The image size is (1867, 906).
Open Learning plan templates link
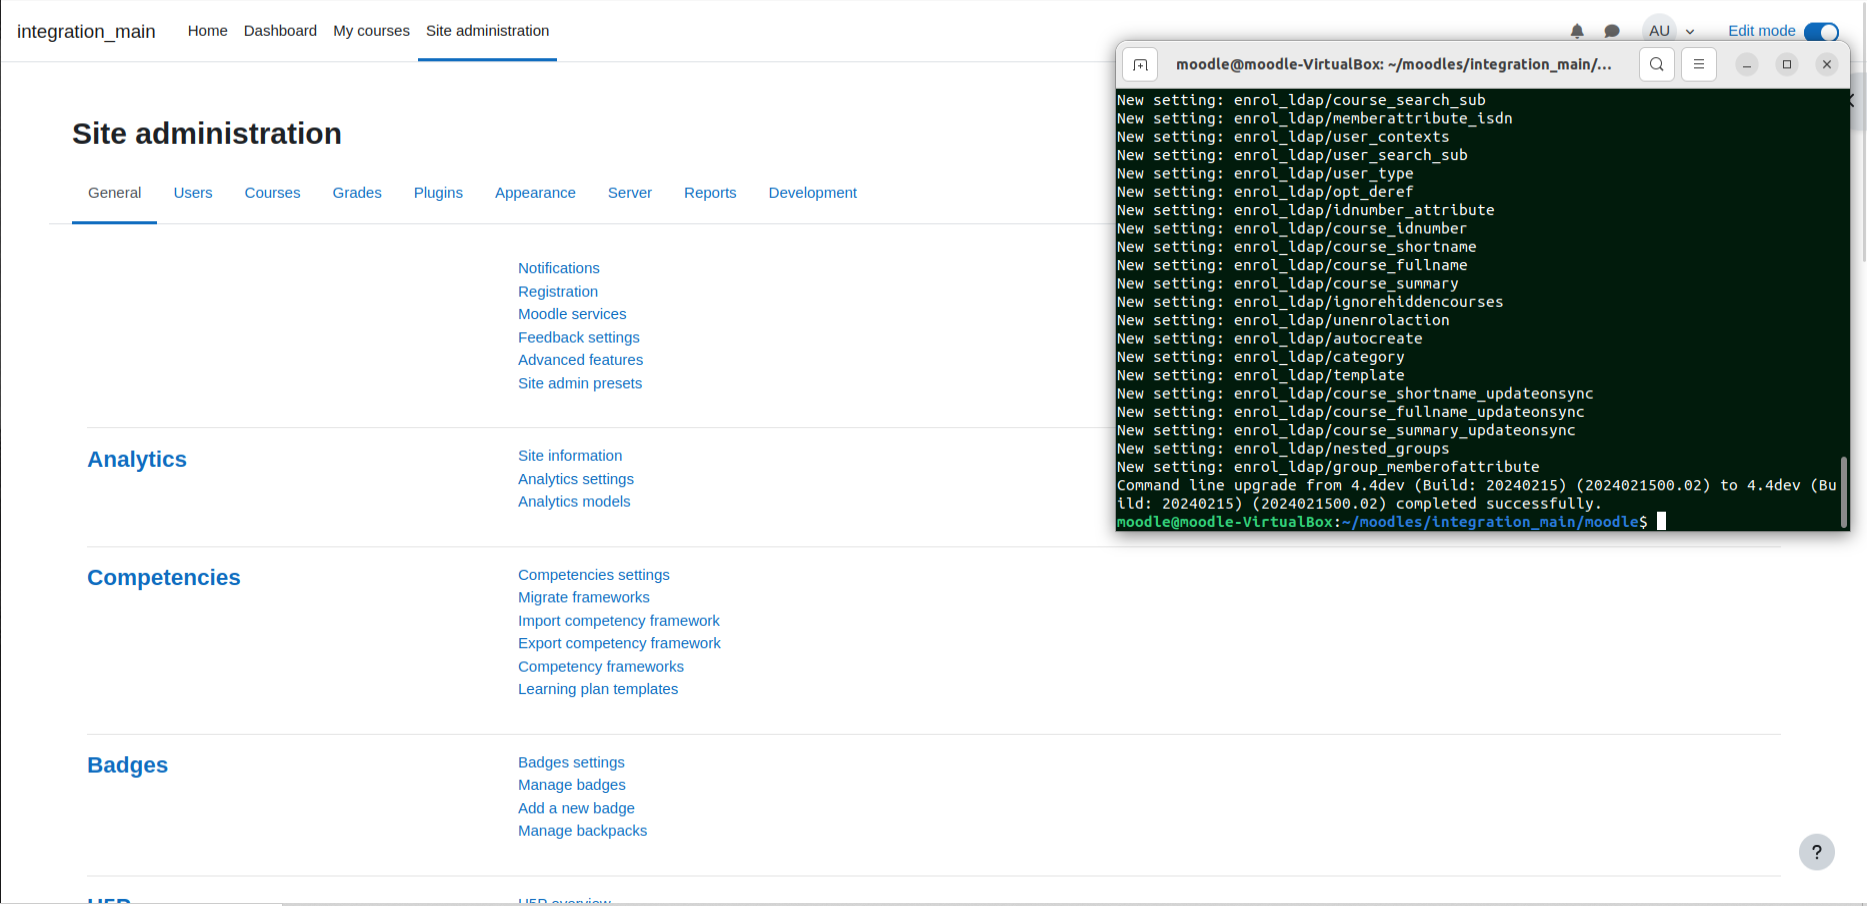click(598, 689)
